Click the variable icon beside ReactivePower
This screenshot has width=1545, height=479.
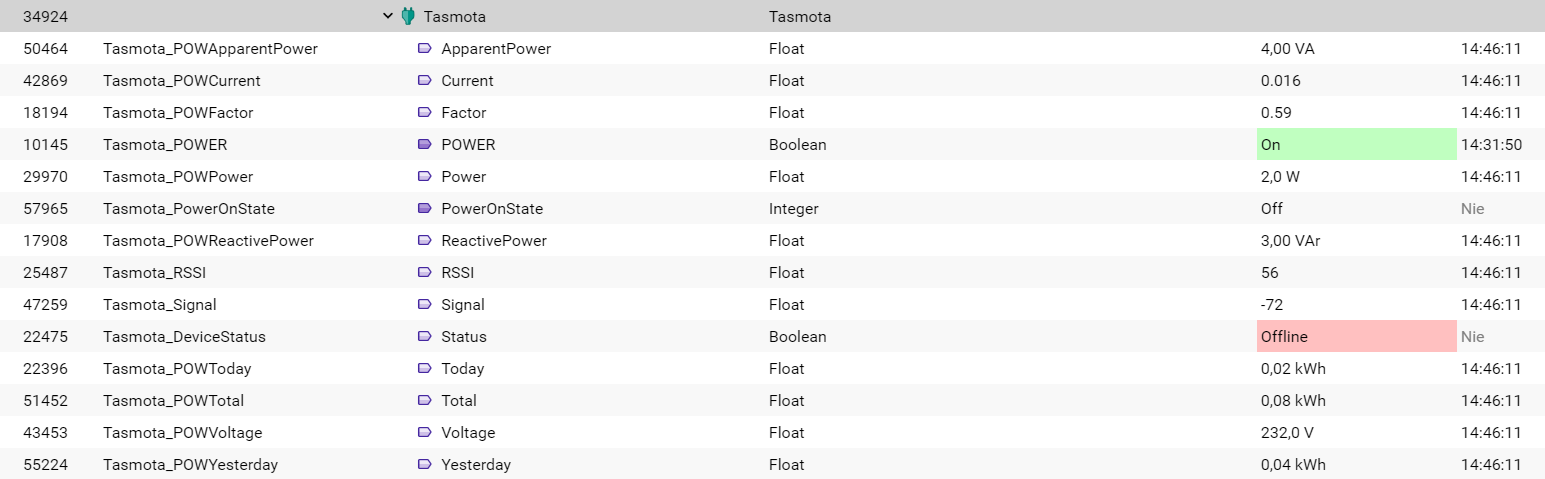pos(424,240)
